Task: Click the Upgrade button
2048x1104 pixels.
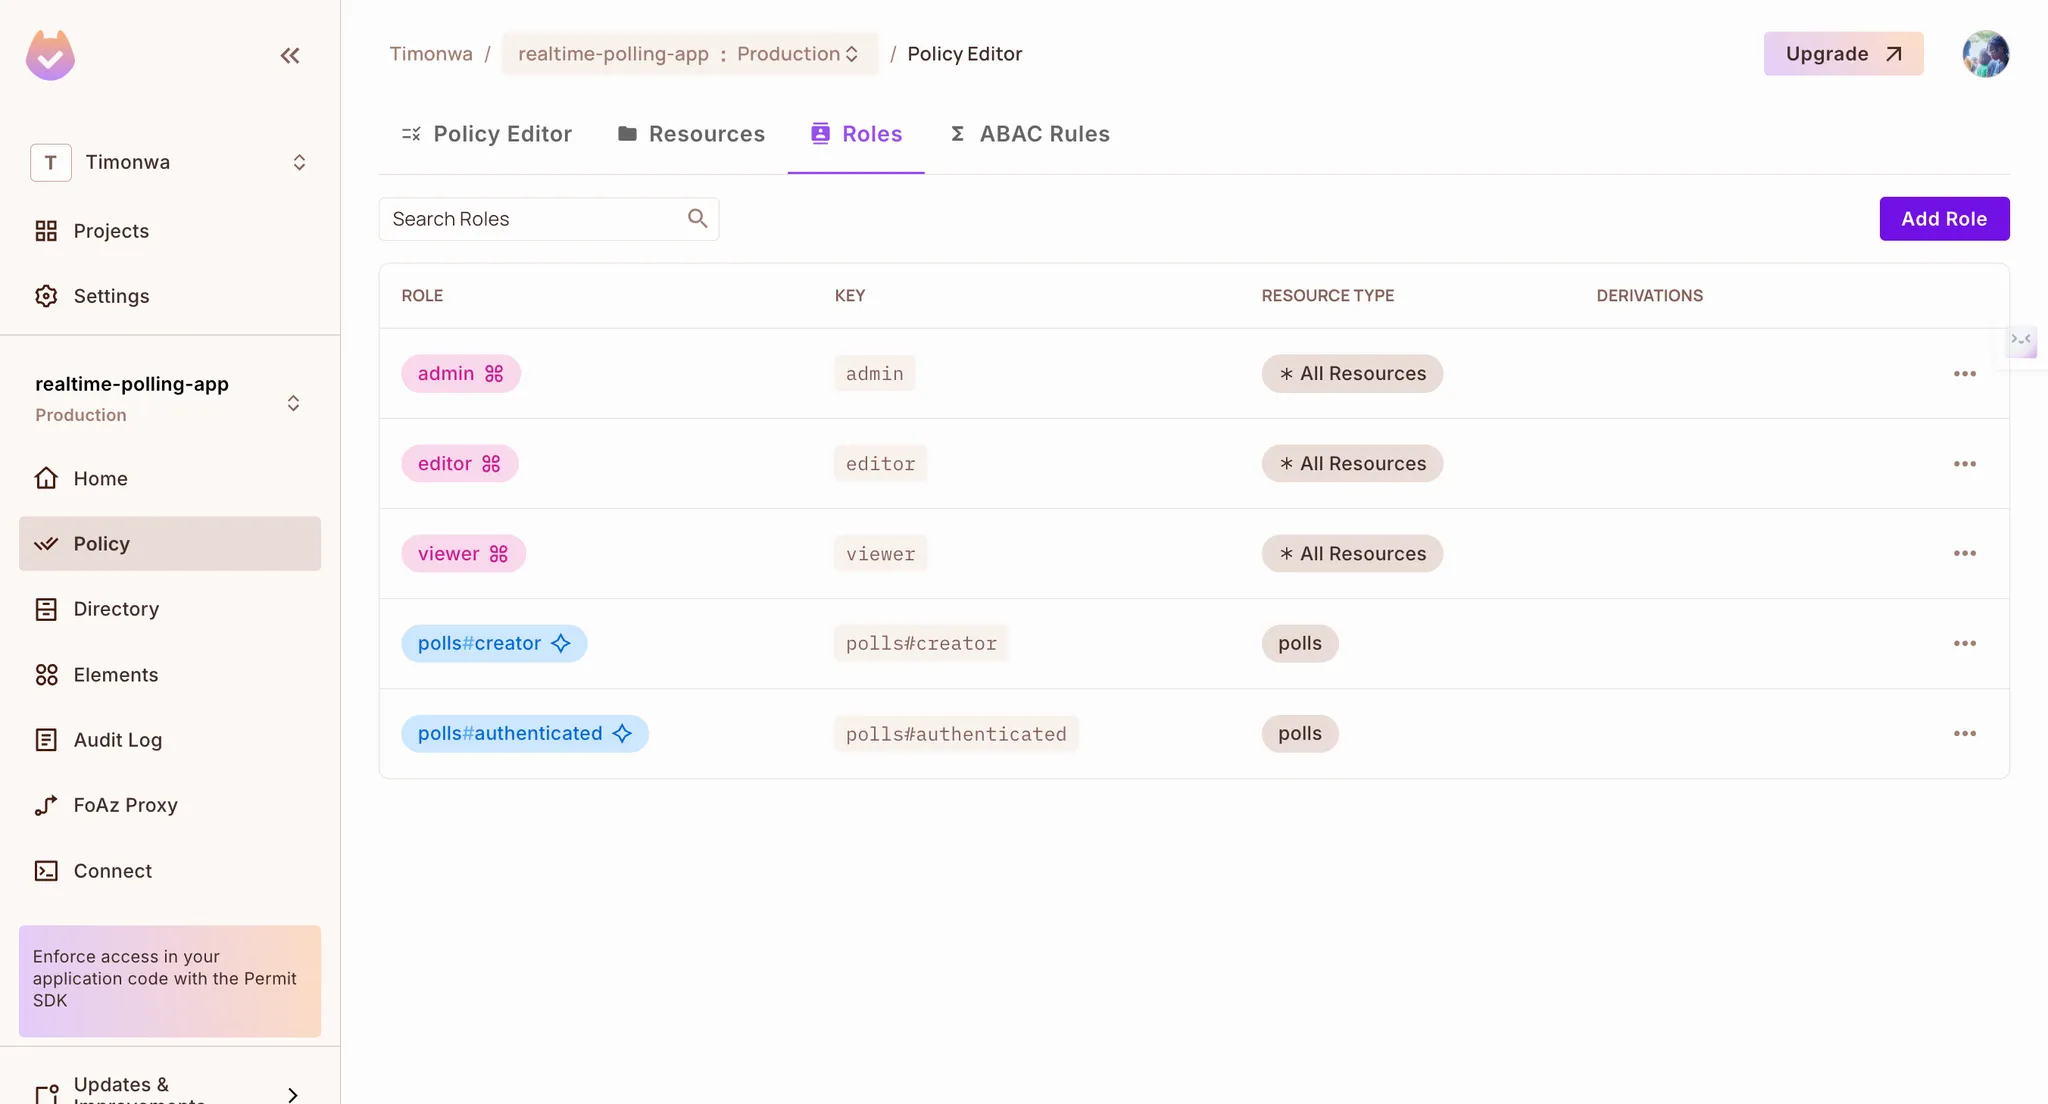Action: point(1842,54)
